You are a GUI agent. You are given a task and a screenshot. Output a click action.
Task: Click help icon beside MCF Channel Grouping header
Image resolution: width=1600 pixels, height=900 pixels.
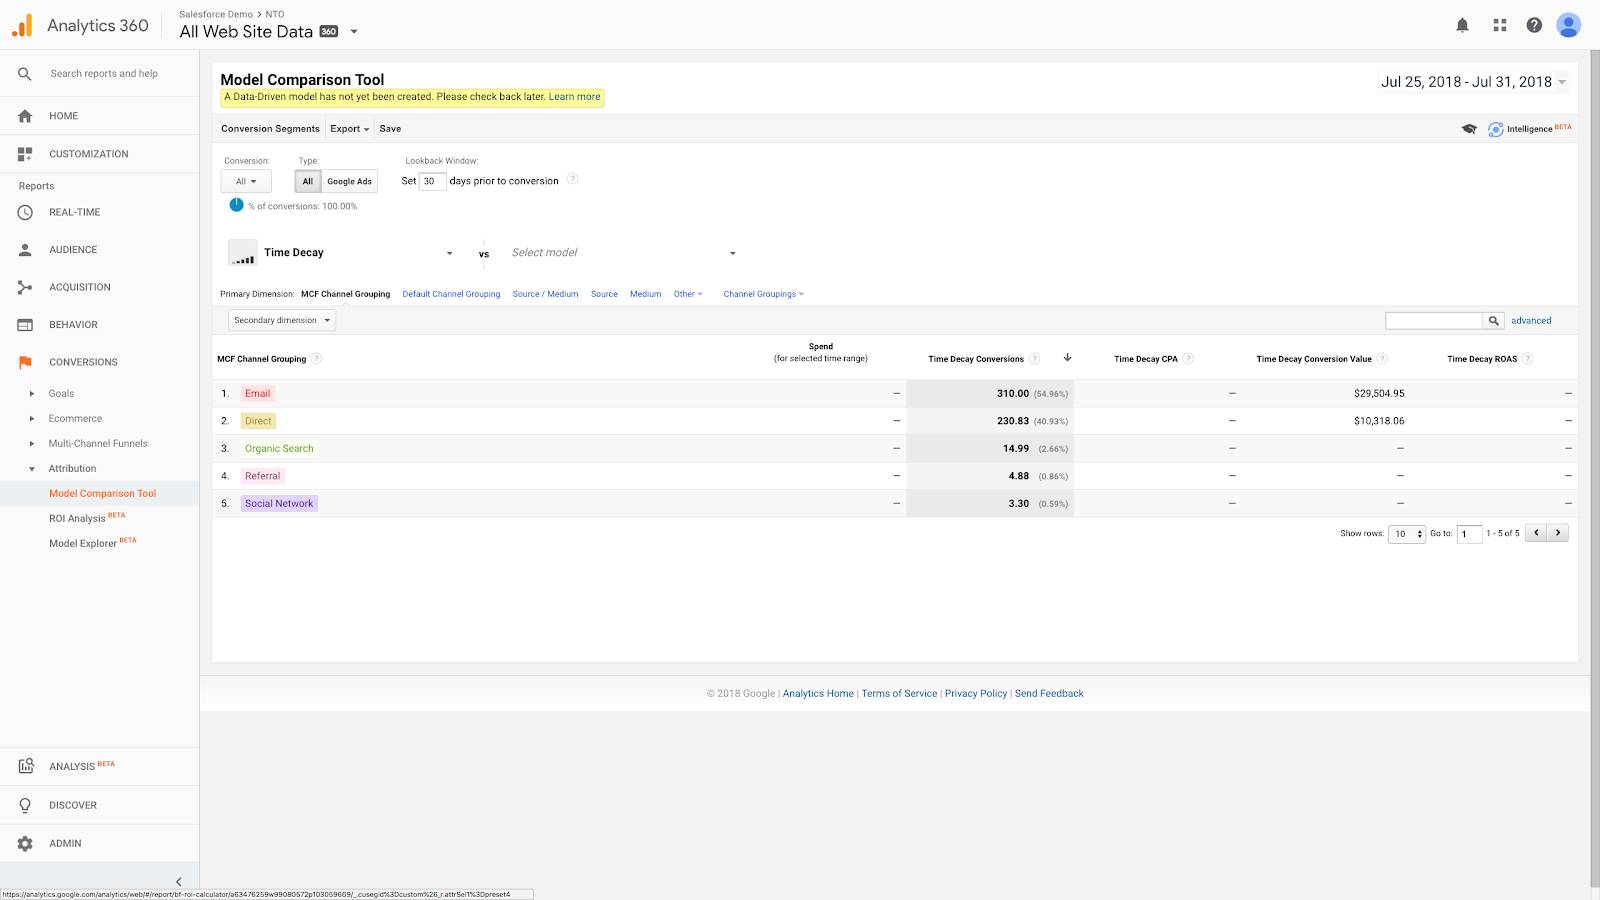coord(317,359)
